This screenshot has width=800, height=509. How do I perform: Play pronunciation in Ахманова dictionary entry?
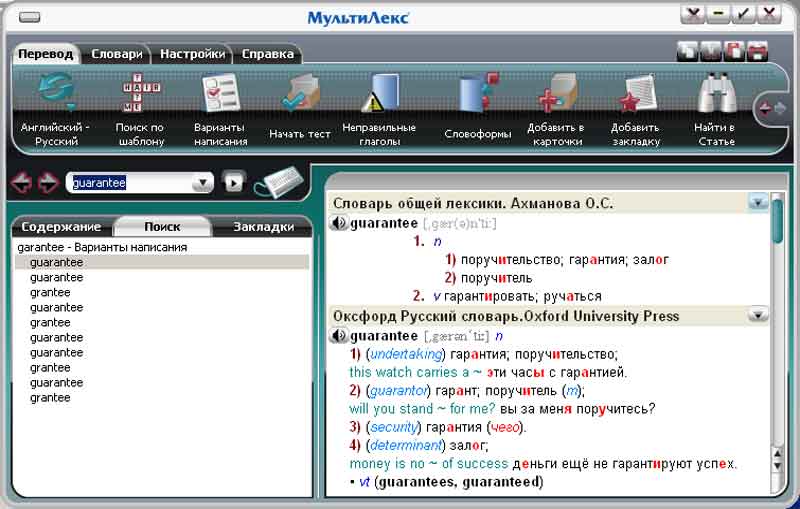338,223
